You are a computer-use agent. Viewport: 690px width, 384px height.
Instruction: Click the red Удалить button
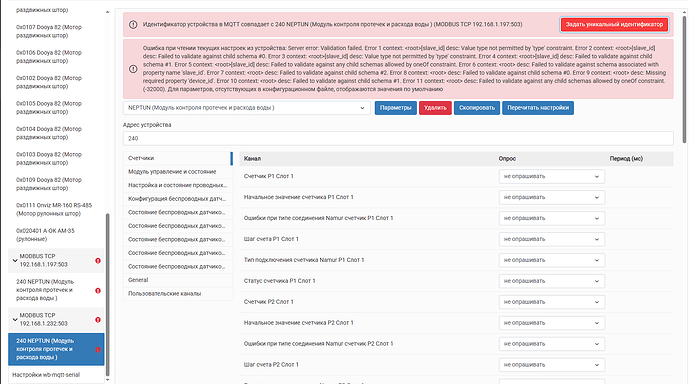pos(435,108)
